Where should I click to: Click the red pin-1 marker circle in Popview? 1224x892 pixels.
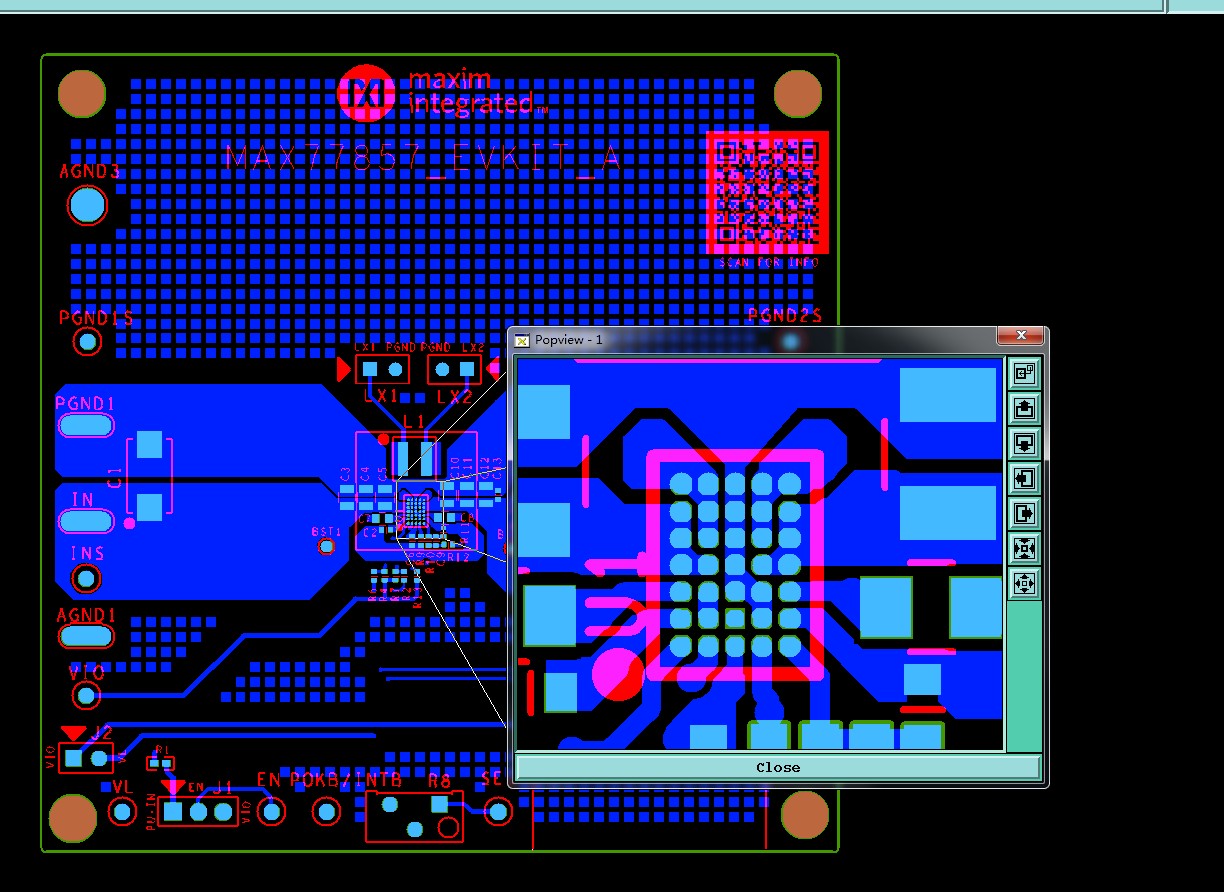tap(618, 674)
